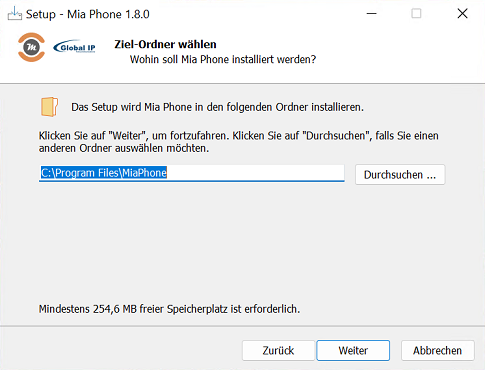Click the orange Mia Phone logo icon
The image size is (485, 370).
tap(31, 47)
